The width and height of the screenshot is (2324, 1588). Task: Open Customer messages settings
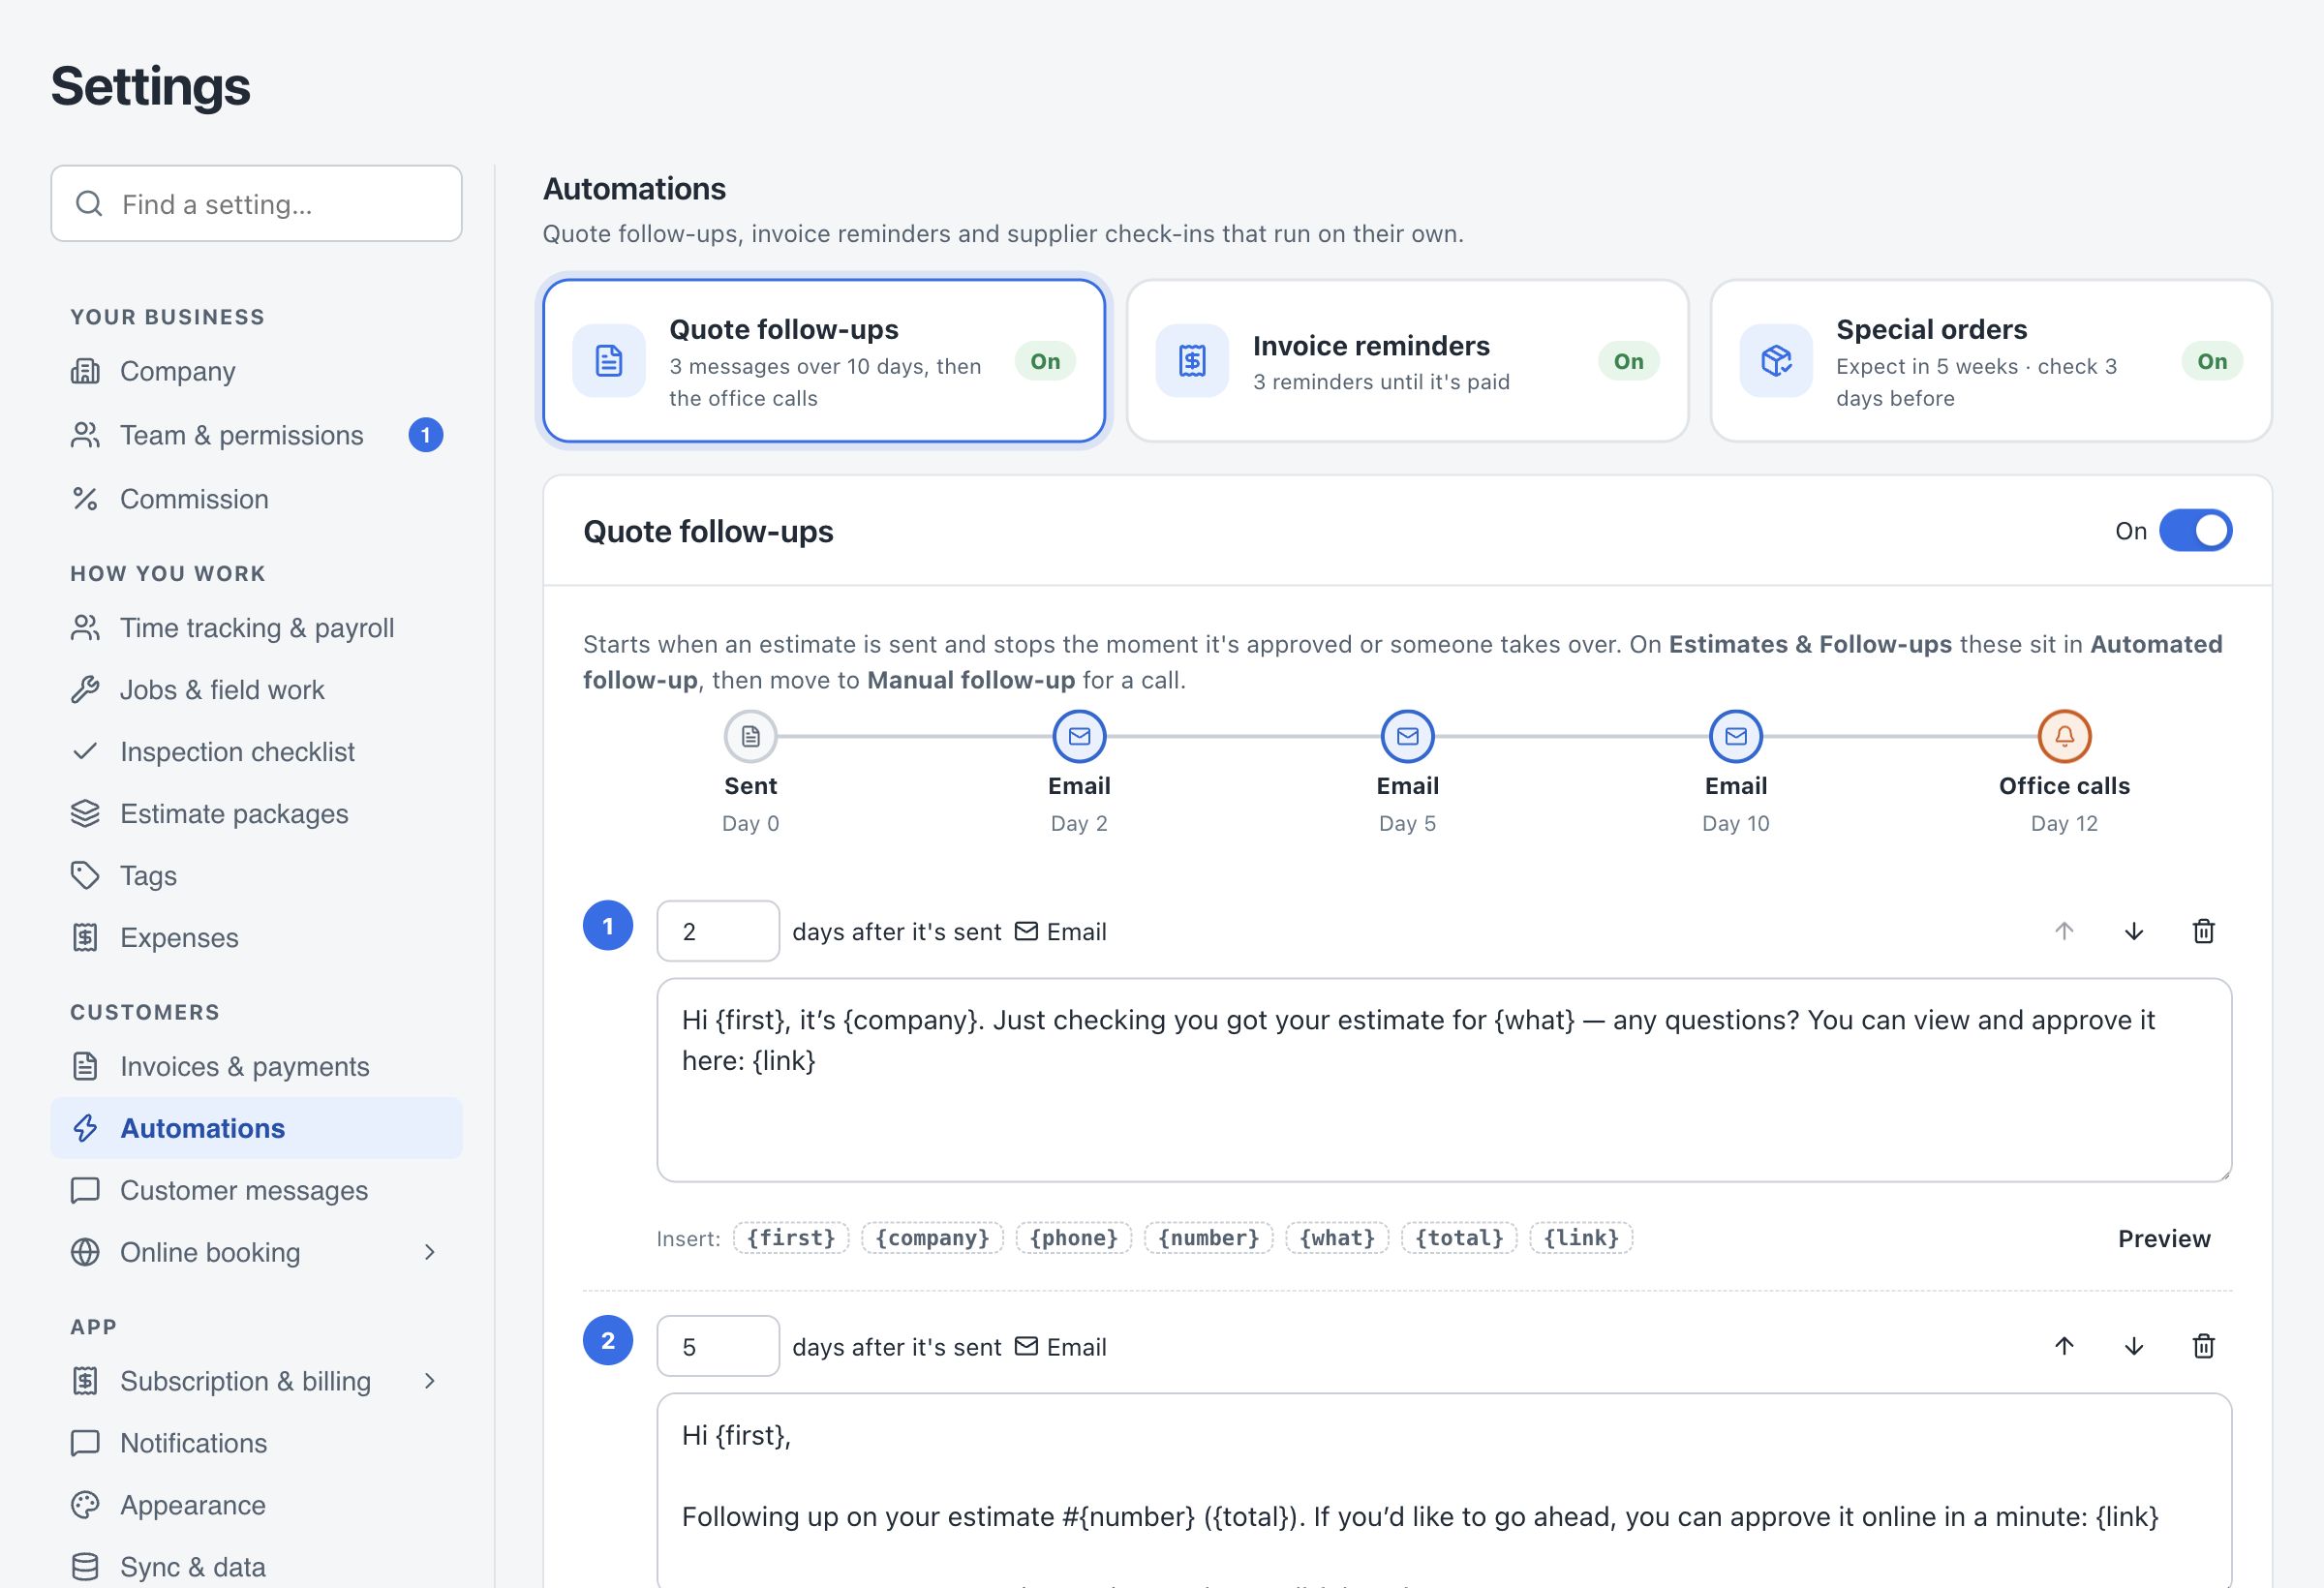pos(256,1190)
